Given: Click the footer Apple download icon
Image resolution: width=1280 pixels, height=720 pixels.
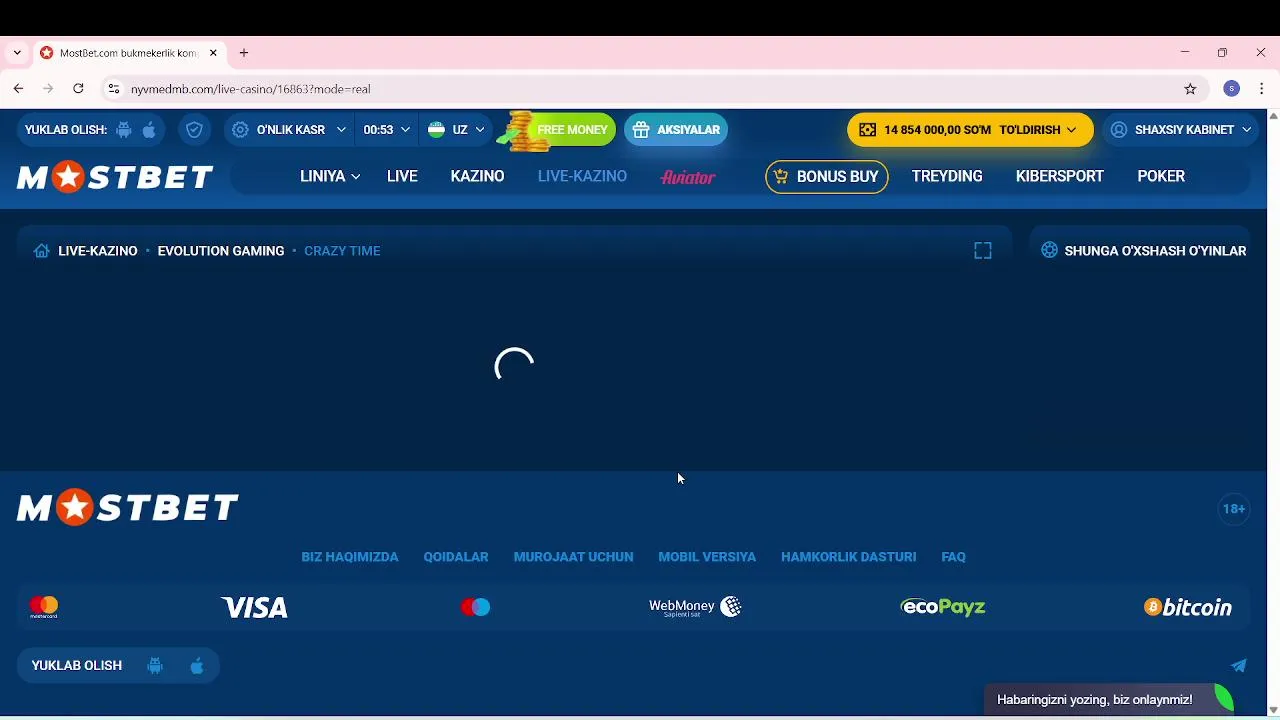Looking at the screenshot, I should [197, 666].
